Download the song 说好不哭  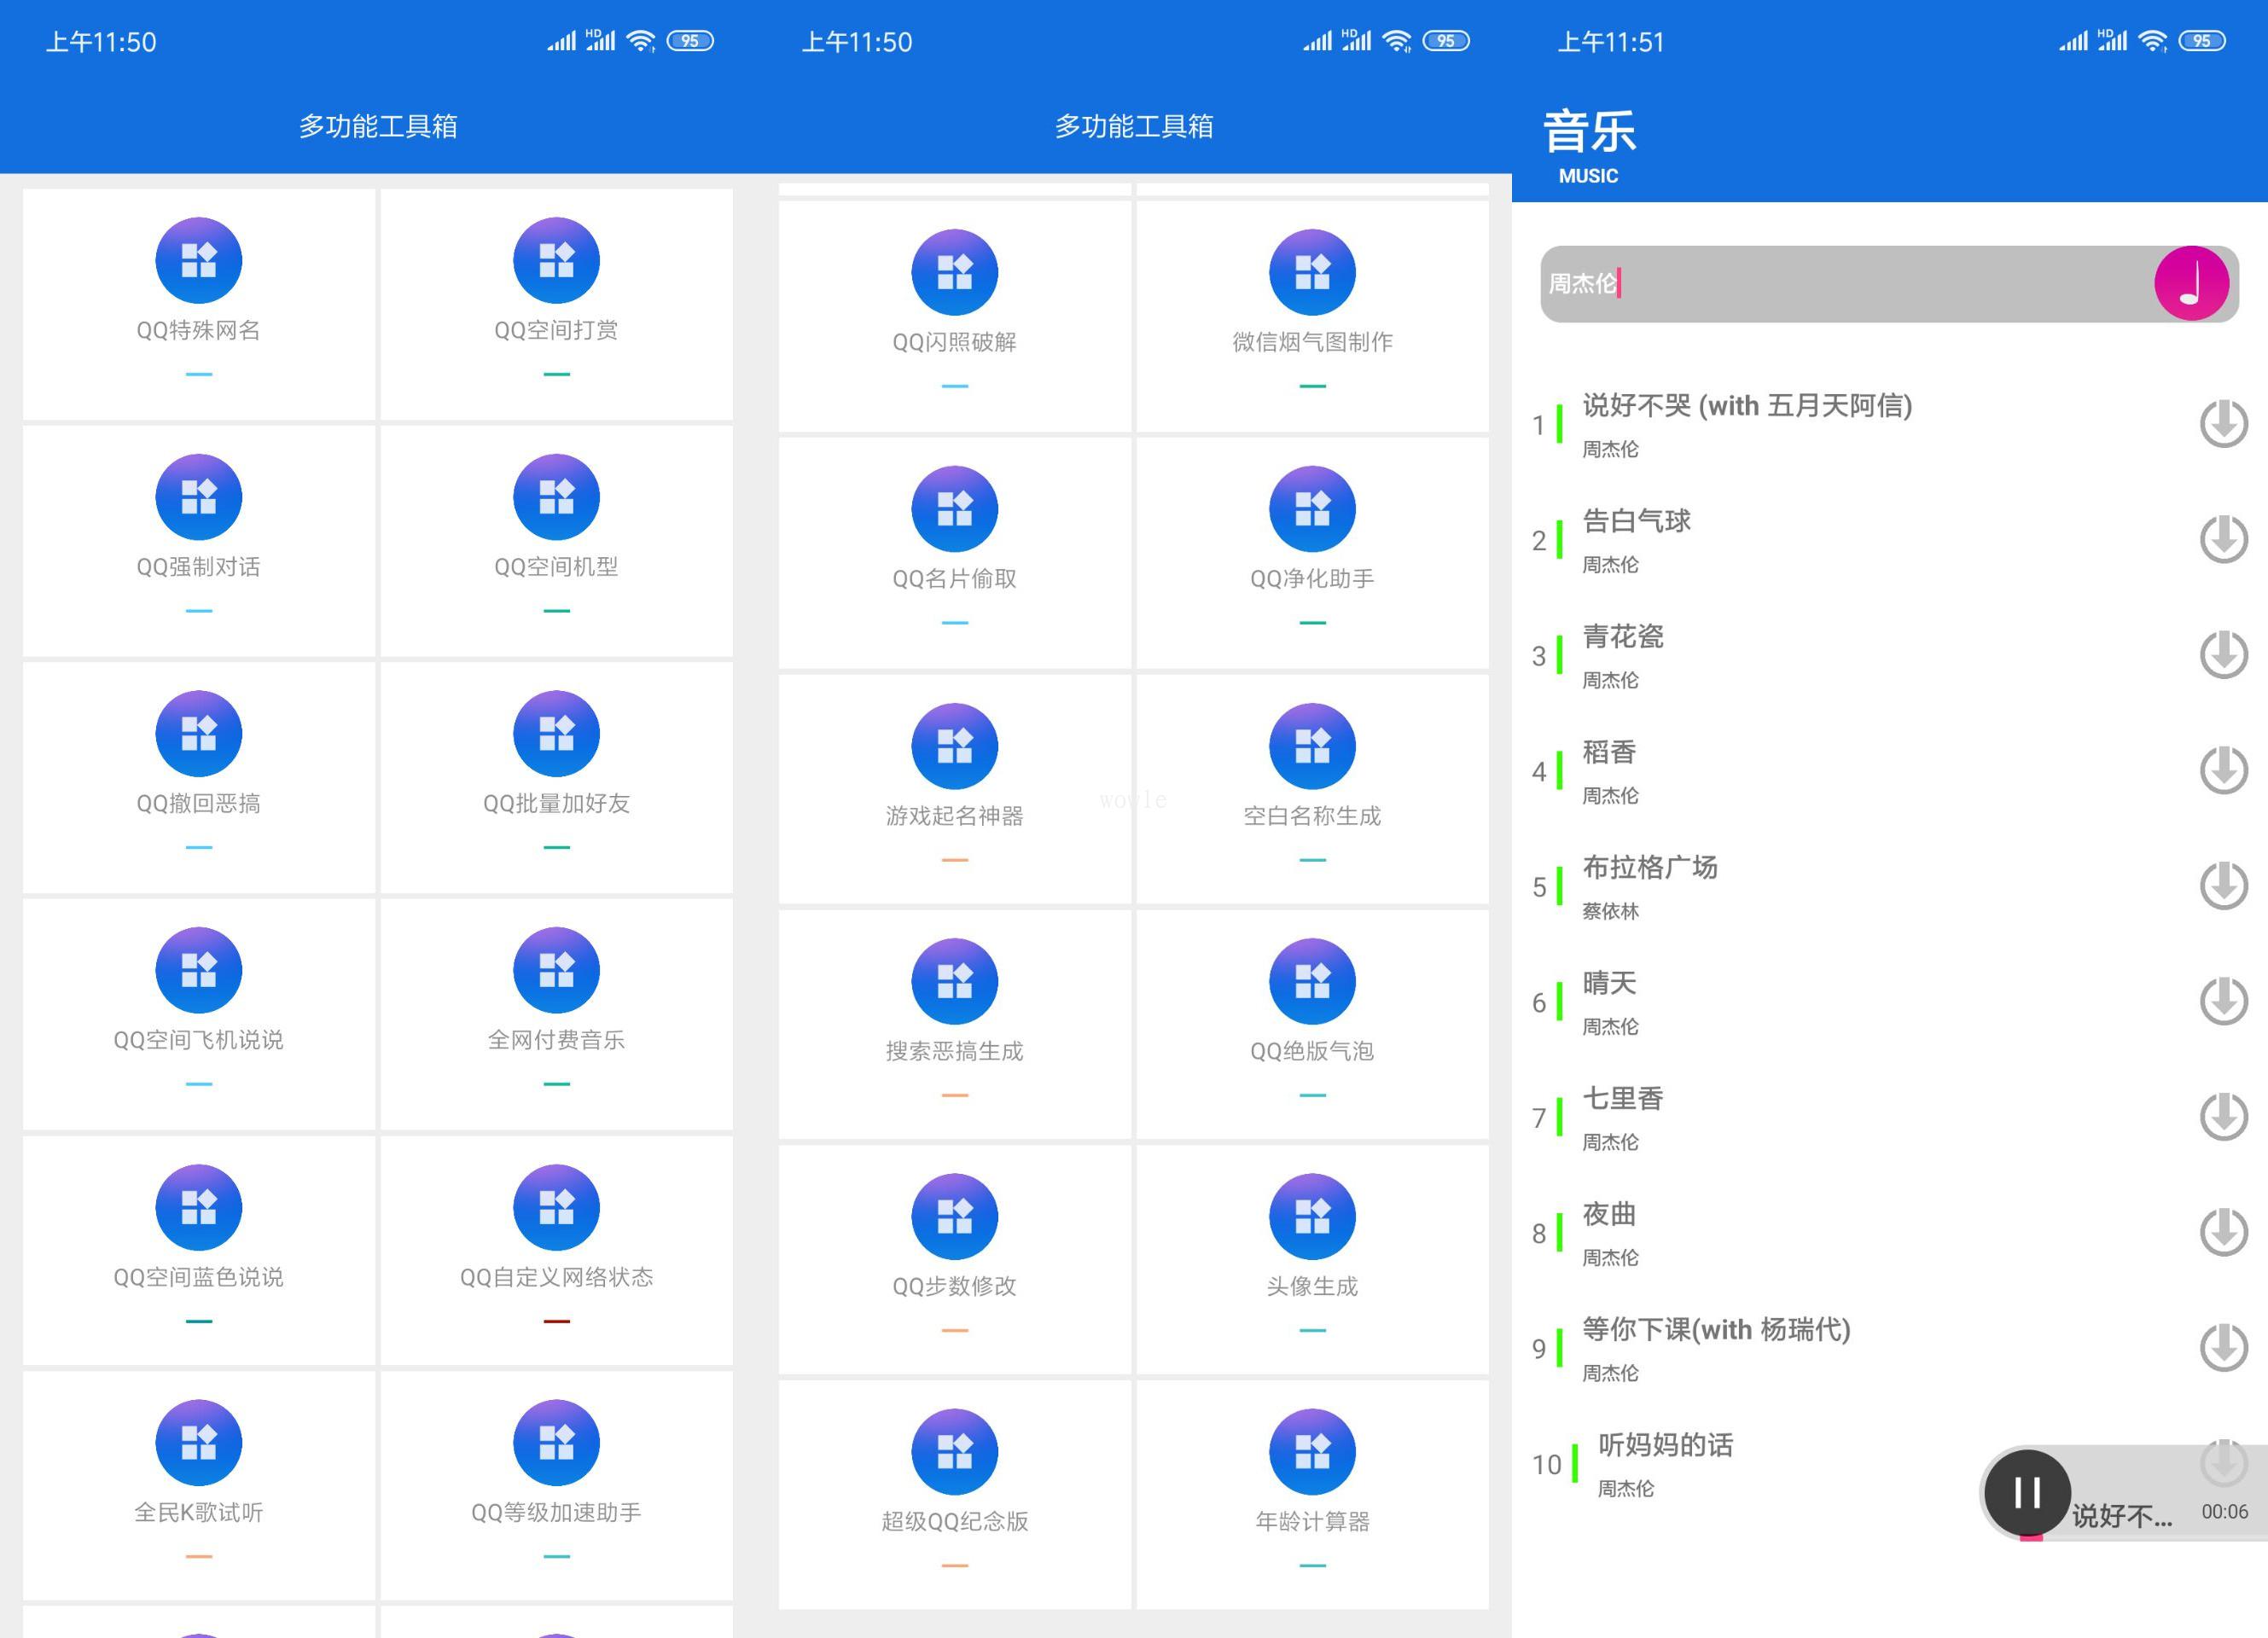click(2223, 424)
